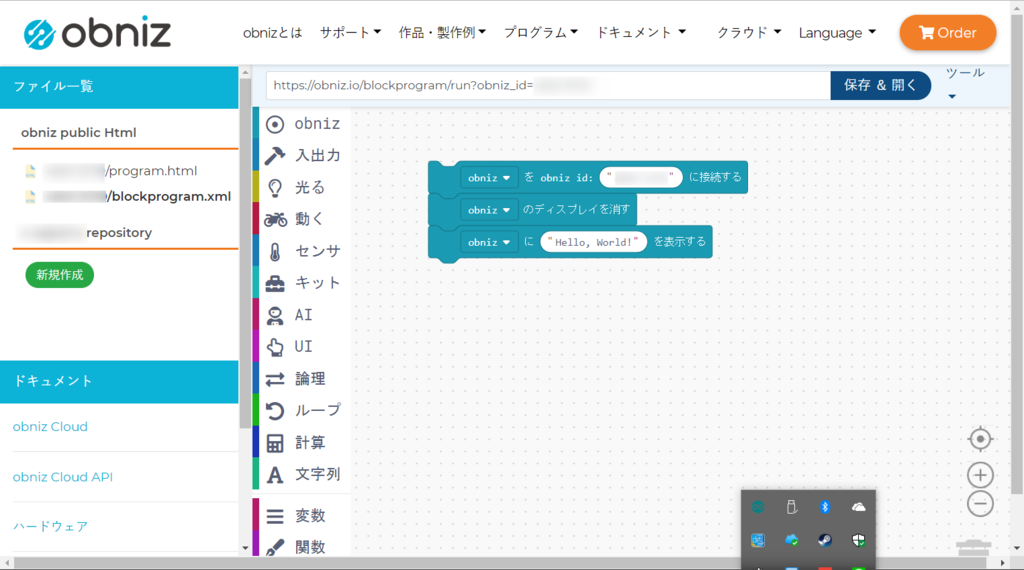Select the を表示する display block
Viewport: 1024px width, 570px height.
pyautogui.click(x=680, y=242)
